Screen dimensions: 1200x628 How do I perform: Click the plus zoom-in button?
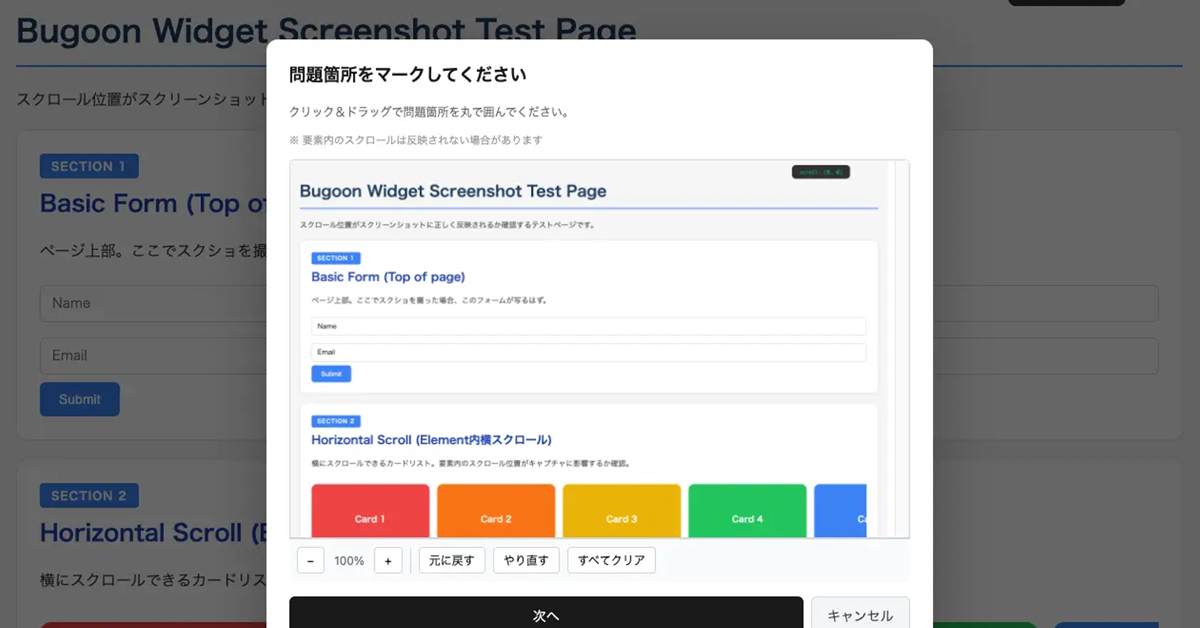point(388,561)
